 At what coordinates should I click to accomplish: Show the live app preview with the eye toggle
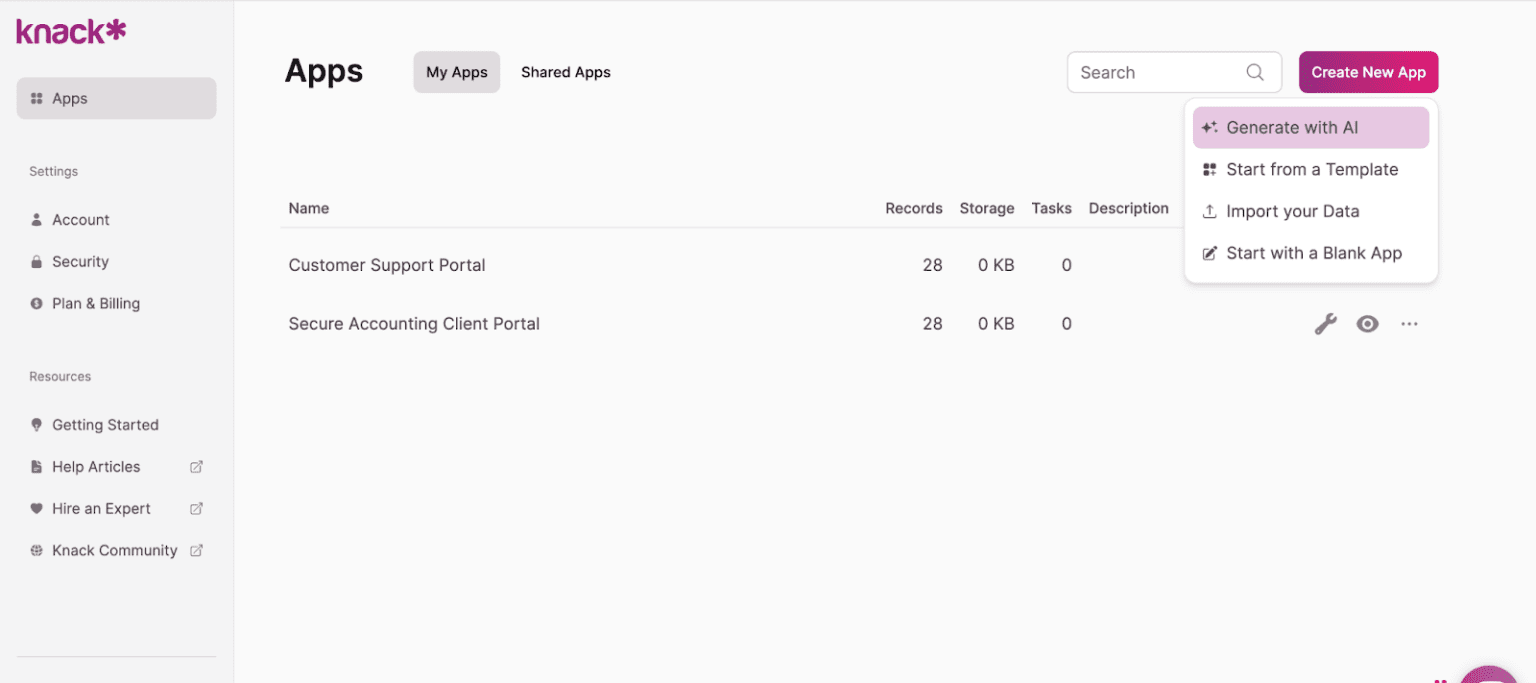tap(1367, 323)
